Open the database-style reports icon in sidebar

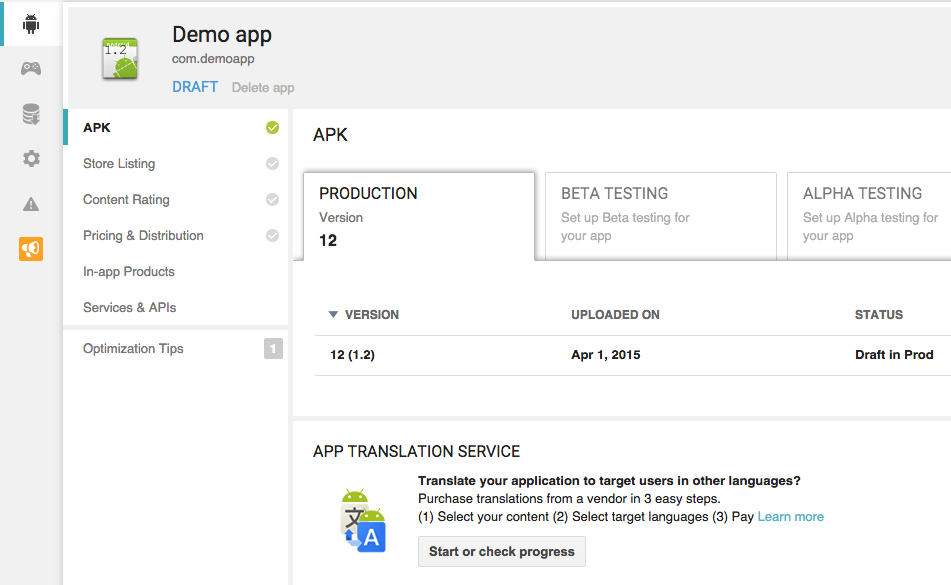click(x=31, y=114)
